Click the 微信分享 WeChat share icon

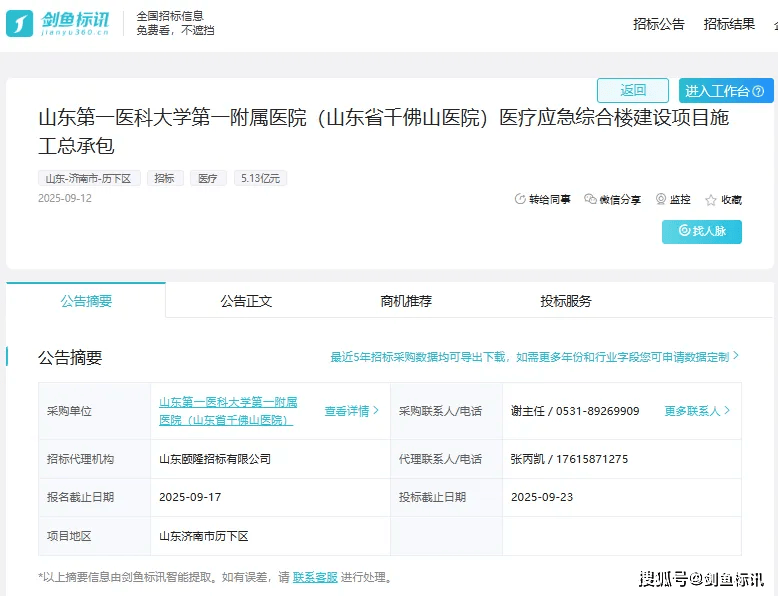tap(590, 200)
